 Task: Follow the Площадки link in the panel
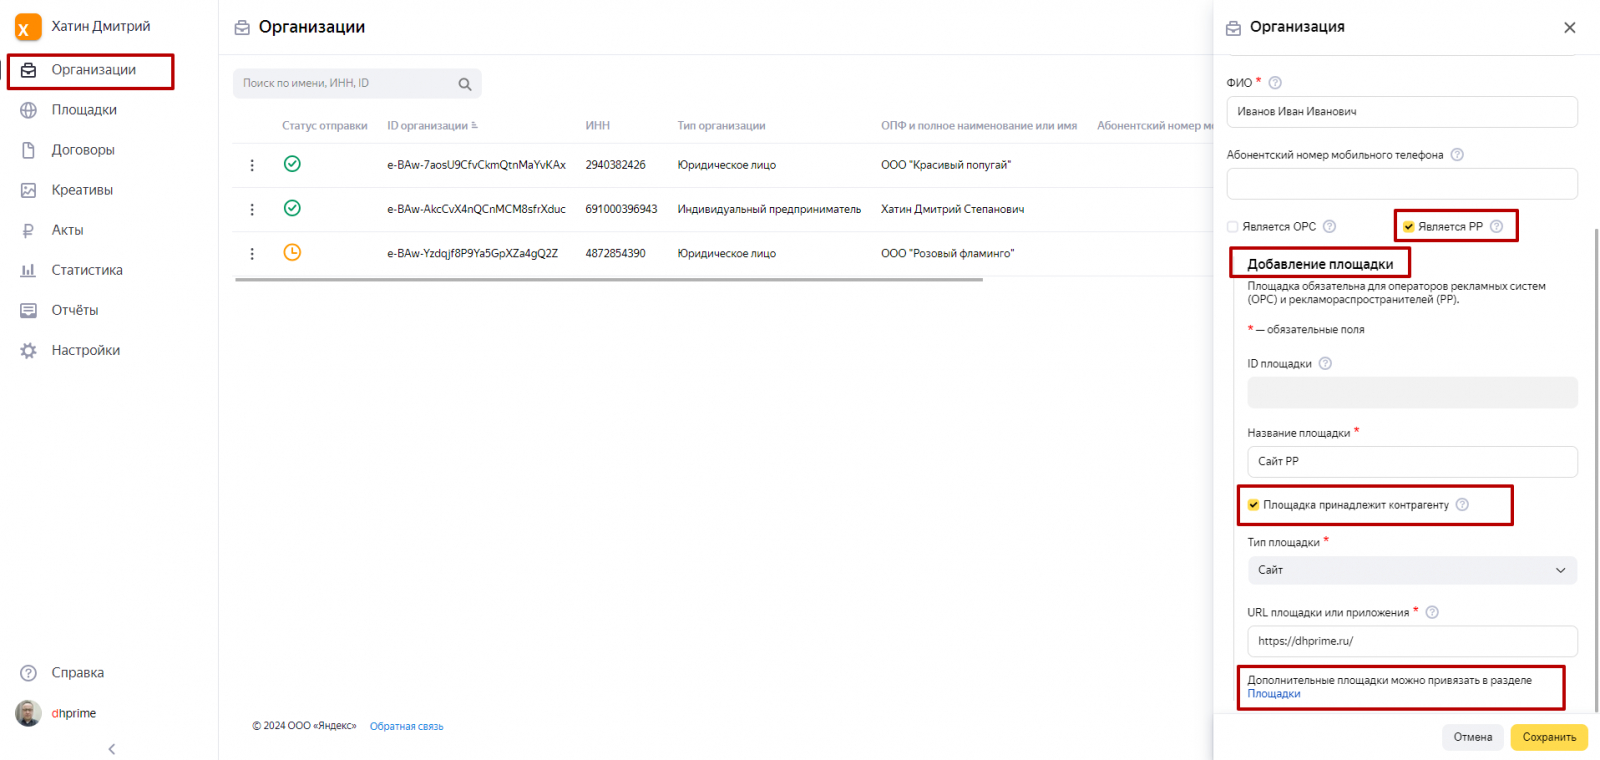click(x=1274, y=694)
